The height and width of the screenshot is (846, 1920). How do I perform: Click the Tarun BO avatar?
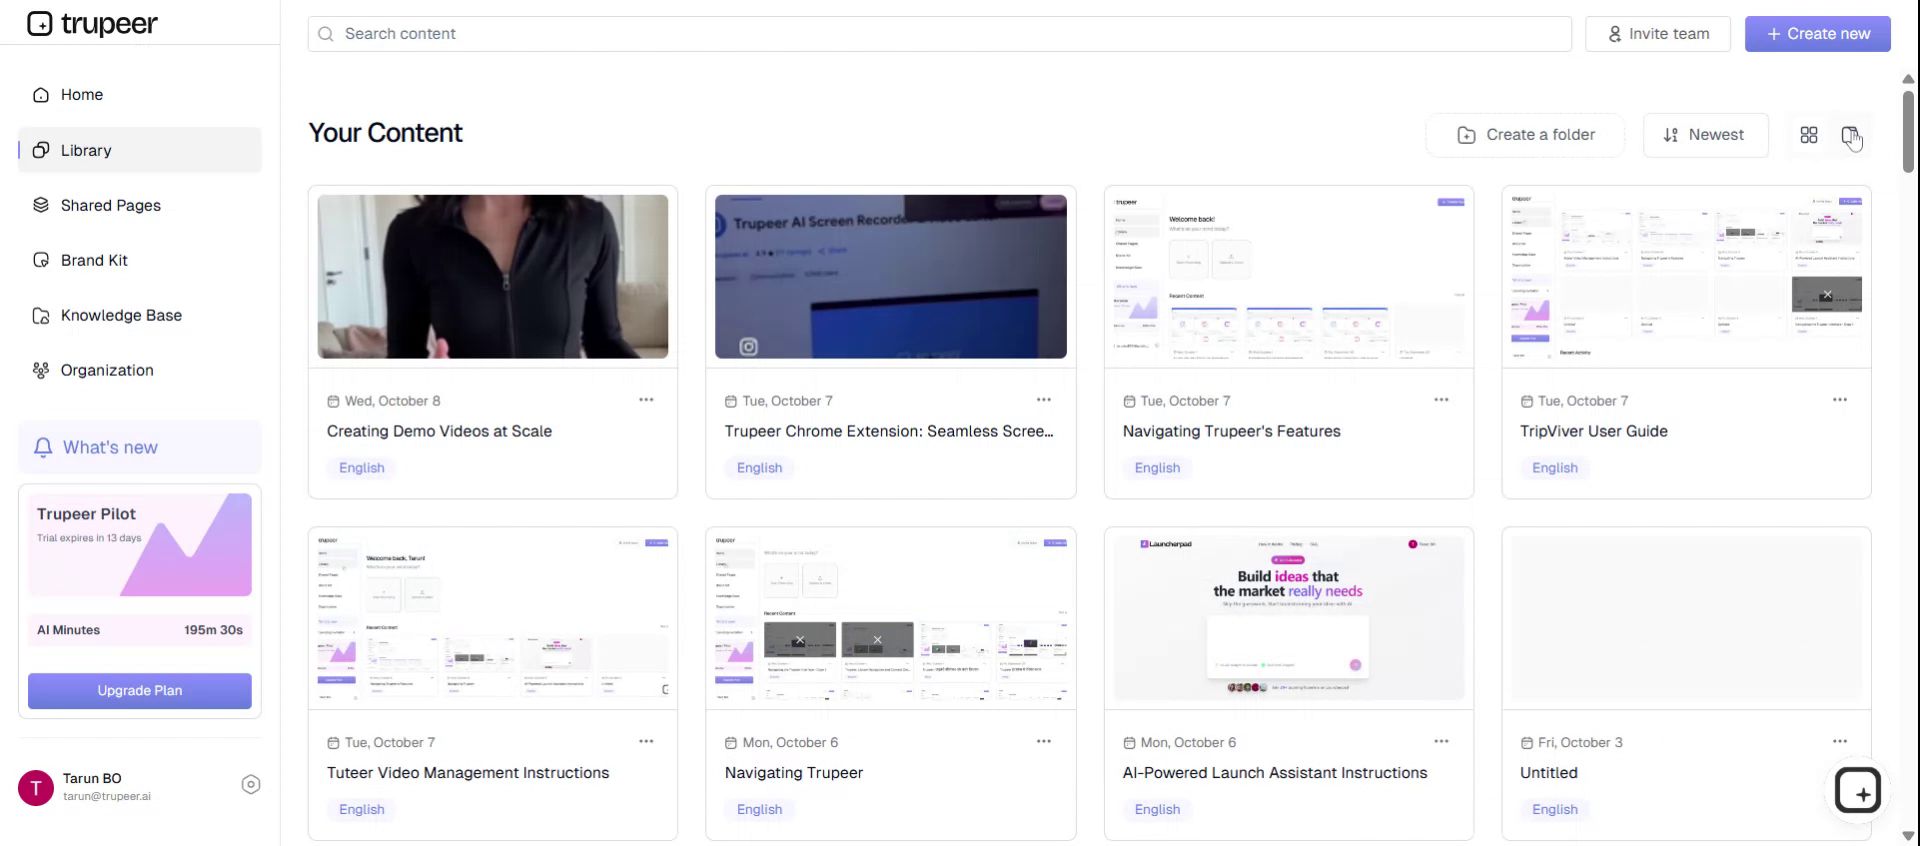[36, 788]
